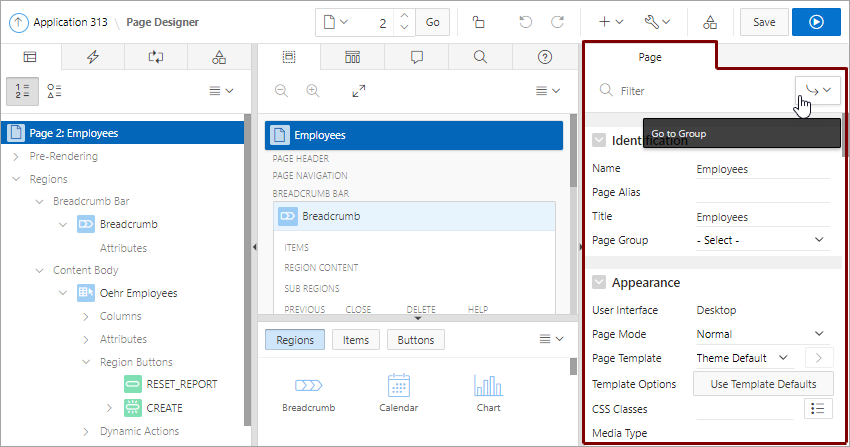
Task: Switch to the Component View tab
Action: (x=352, y=57)
